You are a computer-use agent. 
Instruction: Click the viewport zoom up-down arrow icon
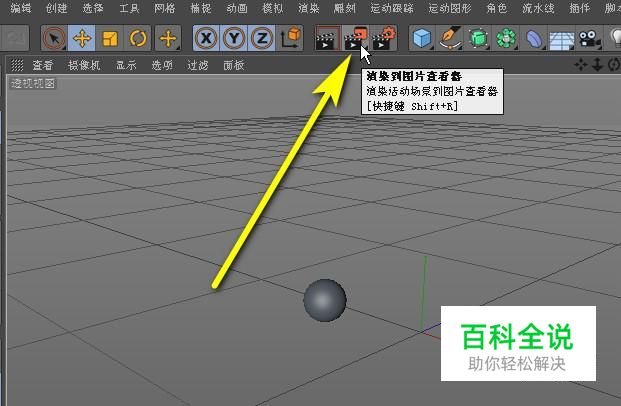(x=597, y=65)
